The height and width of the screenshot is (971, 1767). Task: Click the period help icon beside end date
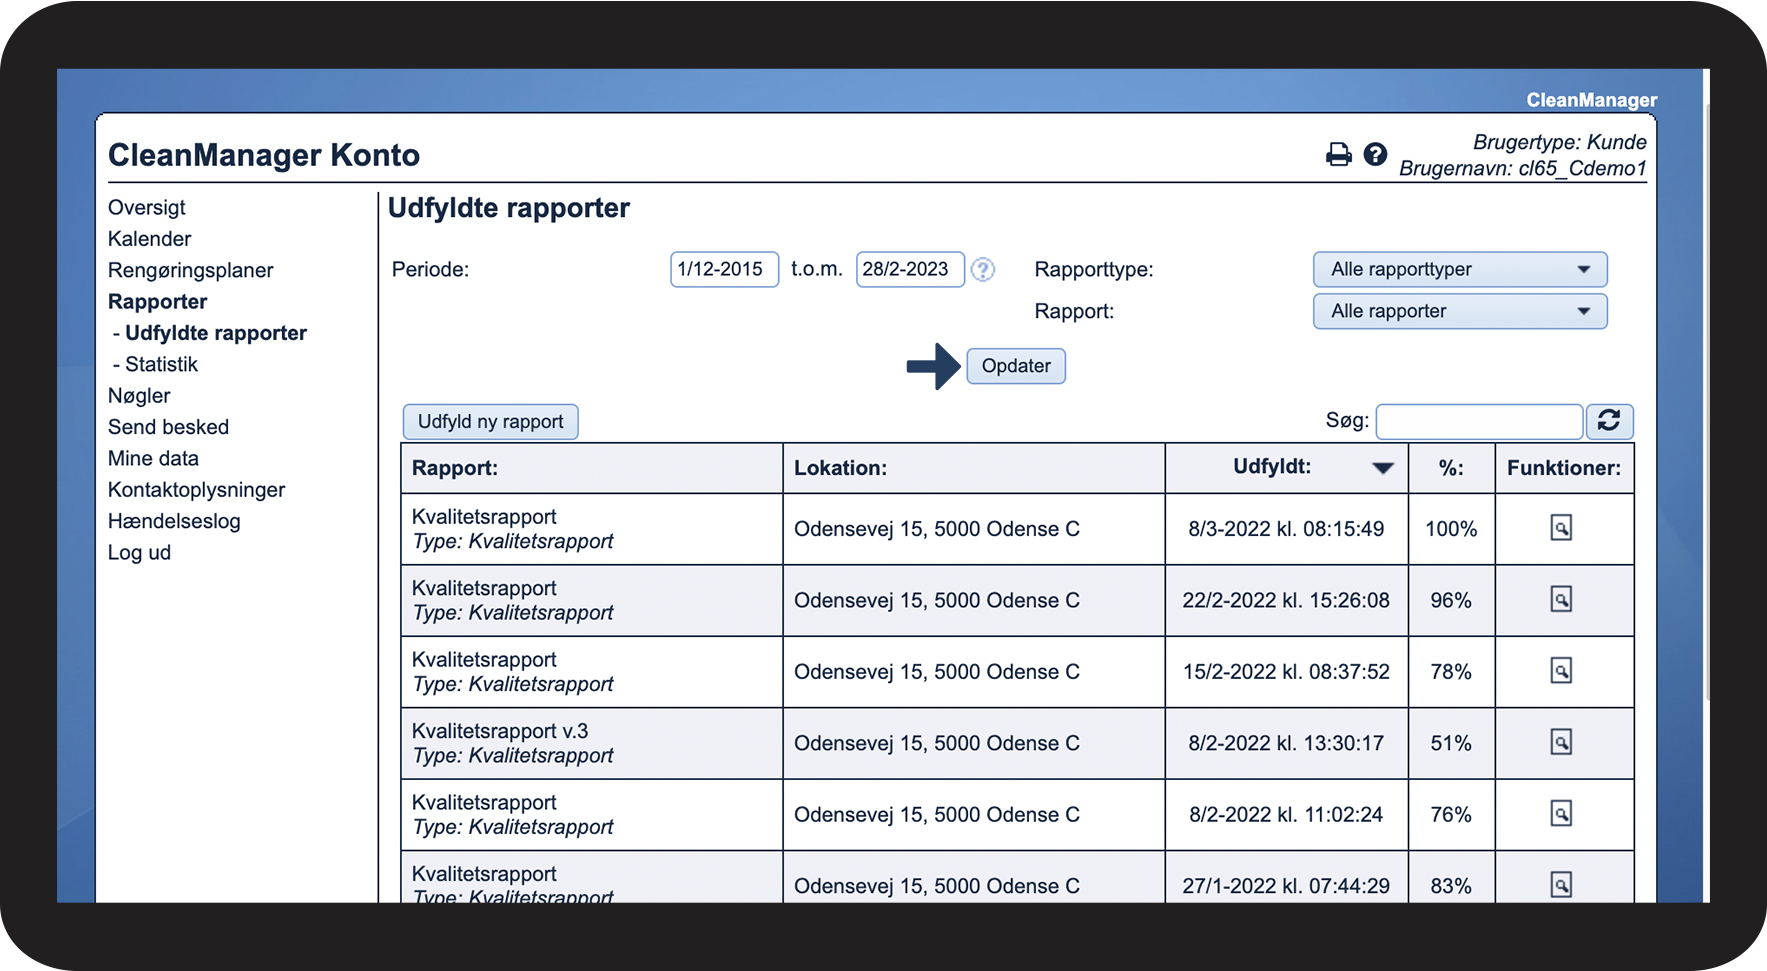(983, 270)
